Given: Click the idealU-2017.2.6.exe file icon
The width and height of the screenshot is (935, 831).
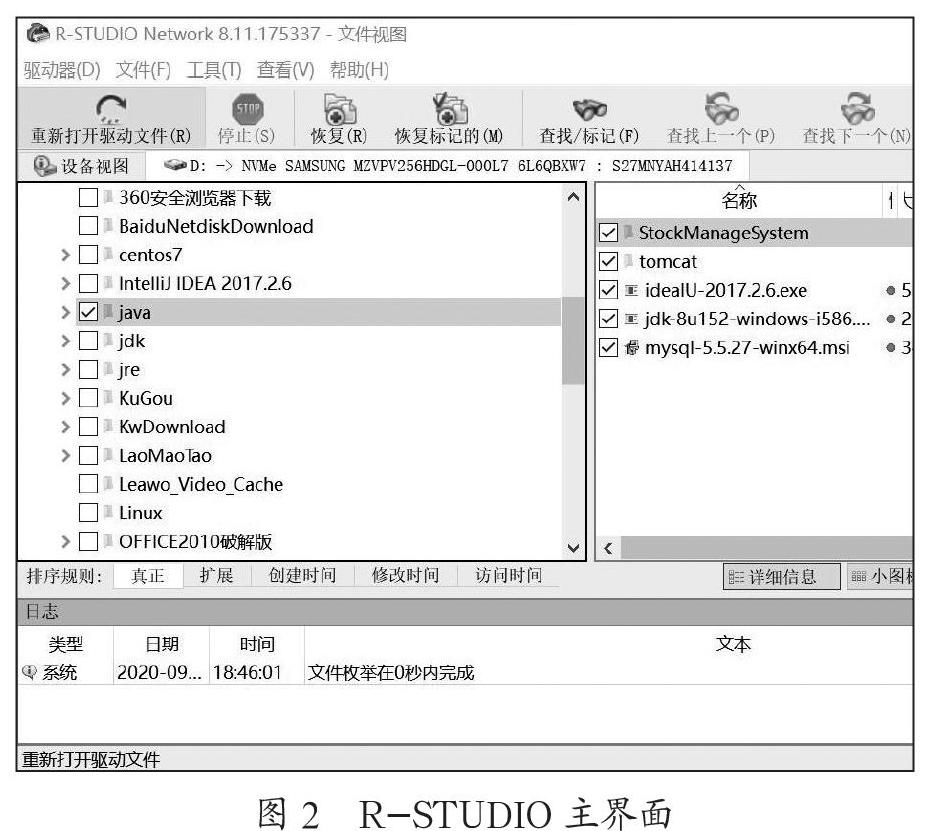Looking at the screenshot, I should click(x=631, y=290).
